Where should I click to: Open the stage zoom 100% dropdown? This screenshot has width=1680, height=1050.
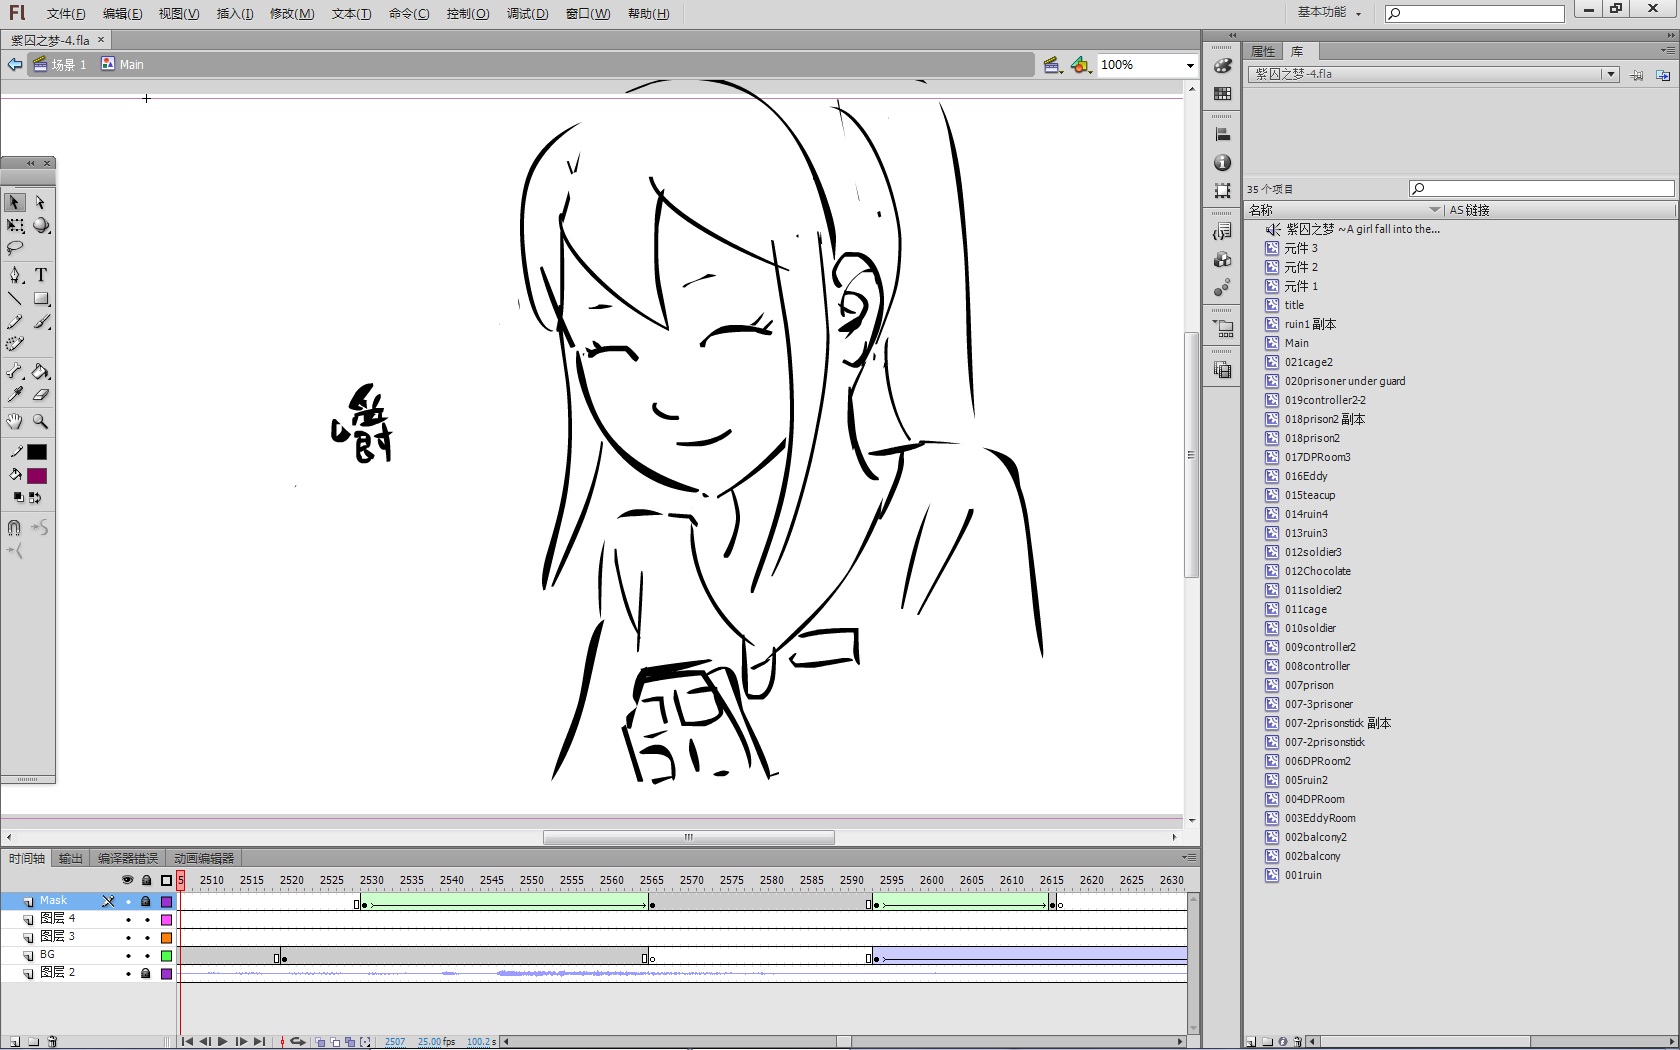[1190, 65]
